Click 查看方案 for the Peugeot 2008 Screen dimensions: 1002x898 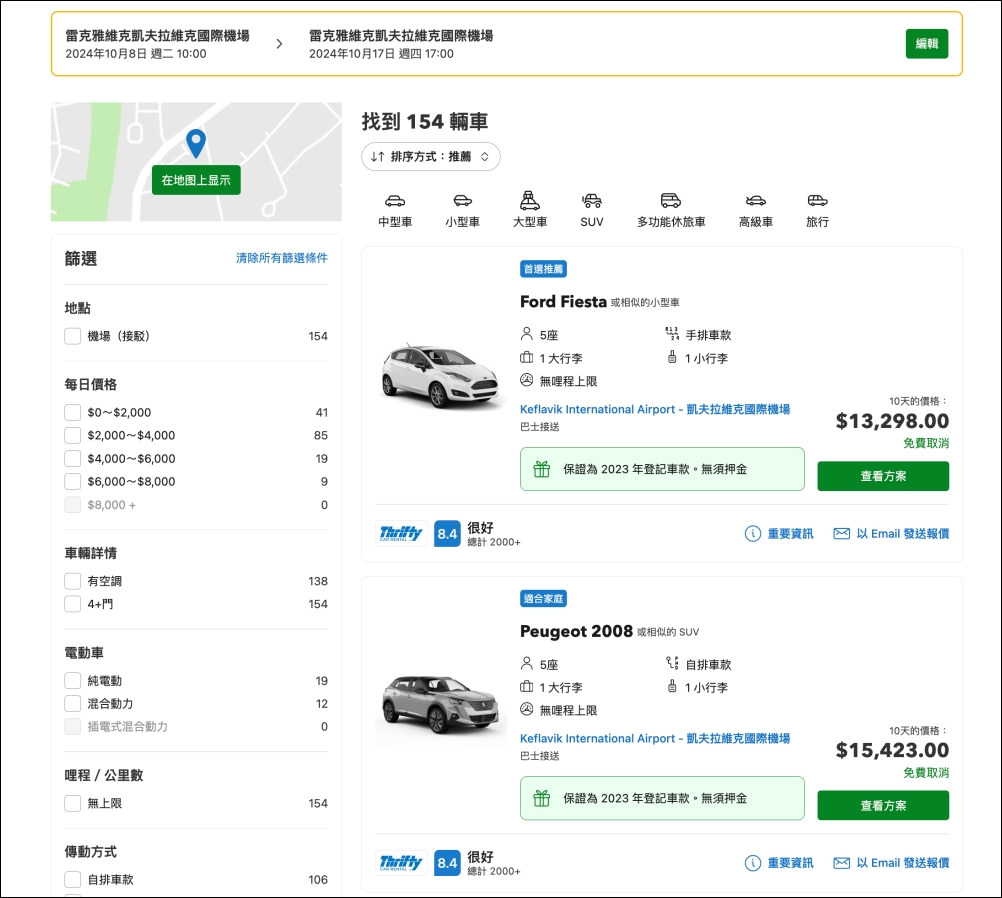883,805
